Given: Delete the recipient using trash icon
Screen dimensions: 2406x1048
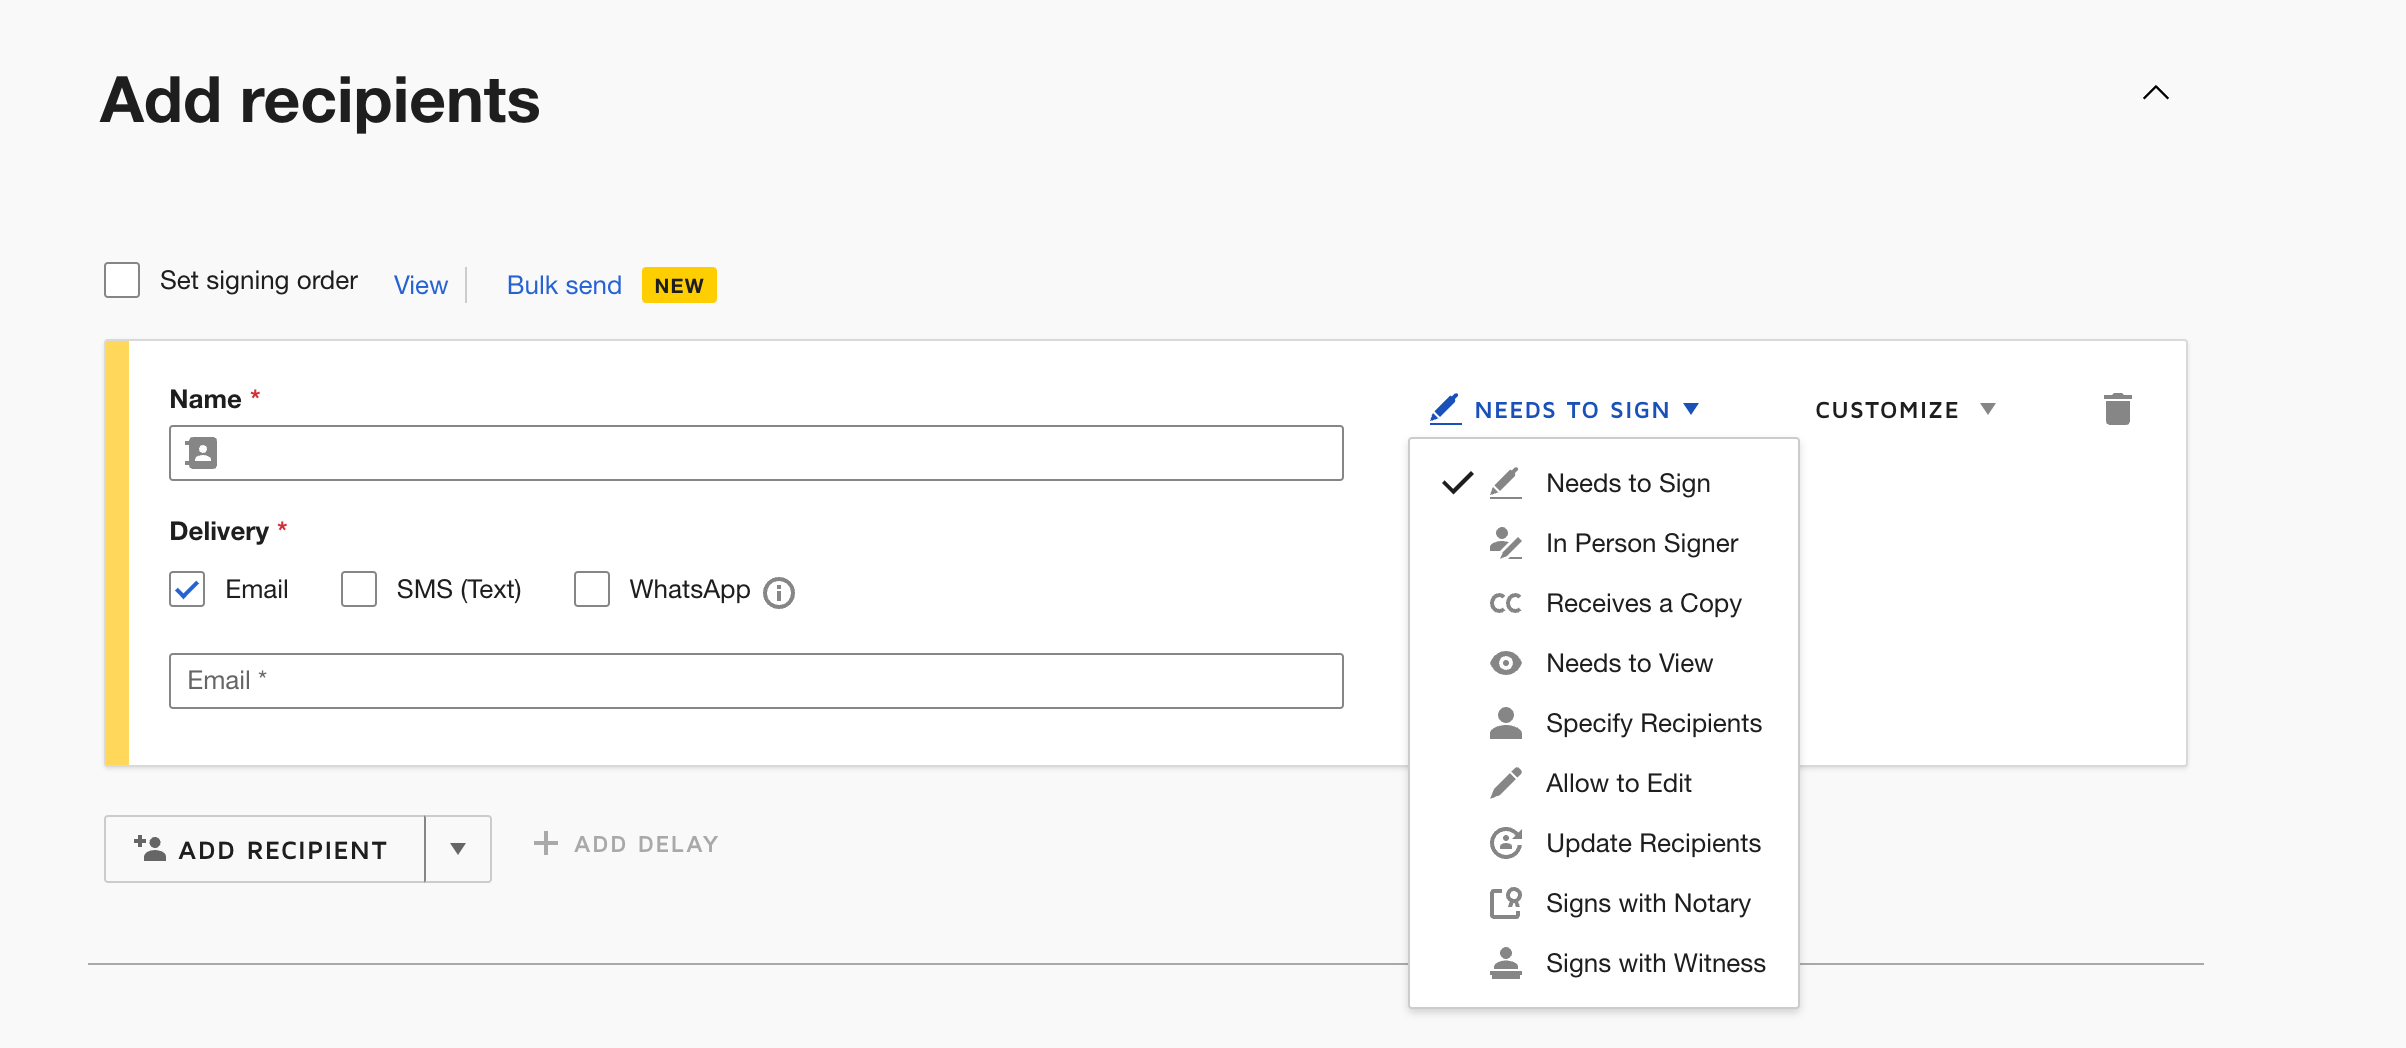Looking at the screenshot, I should [x=2120, y=408].
